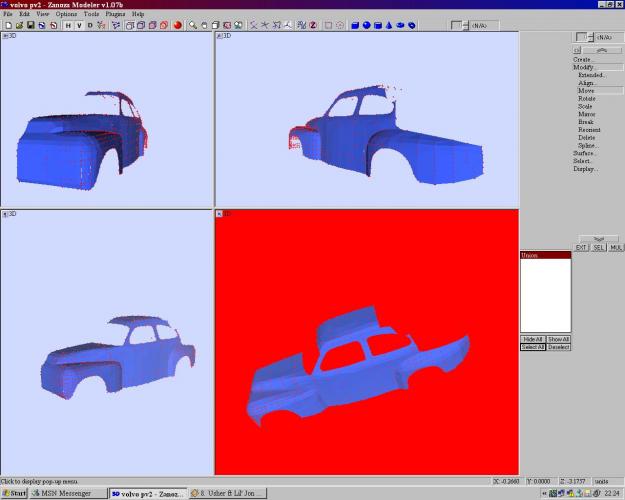The width and height of the screenshot is (625, 500).
Task: Select the magnifier zoom tool icon
Action: coord(193,25)
